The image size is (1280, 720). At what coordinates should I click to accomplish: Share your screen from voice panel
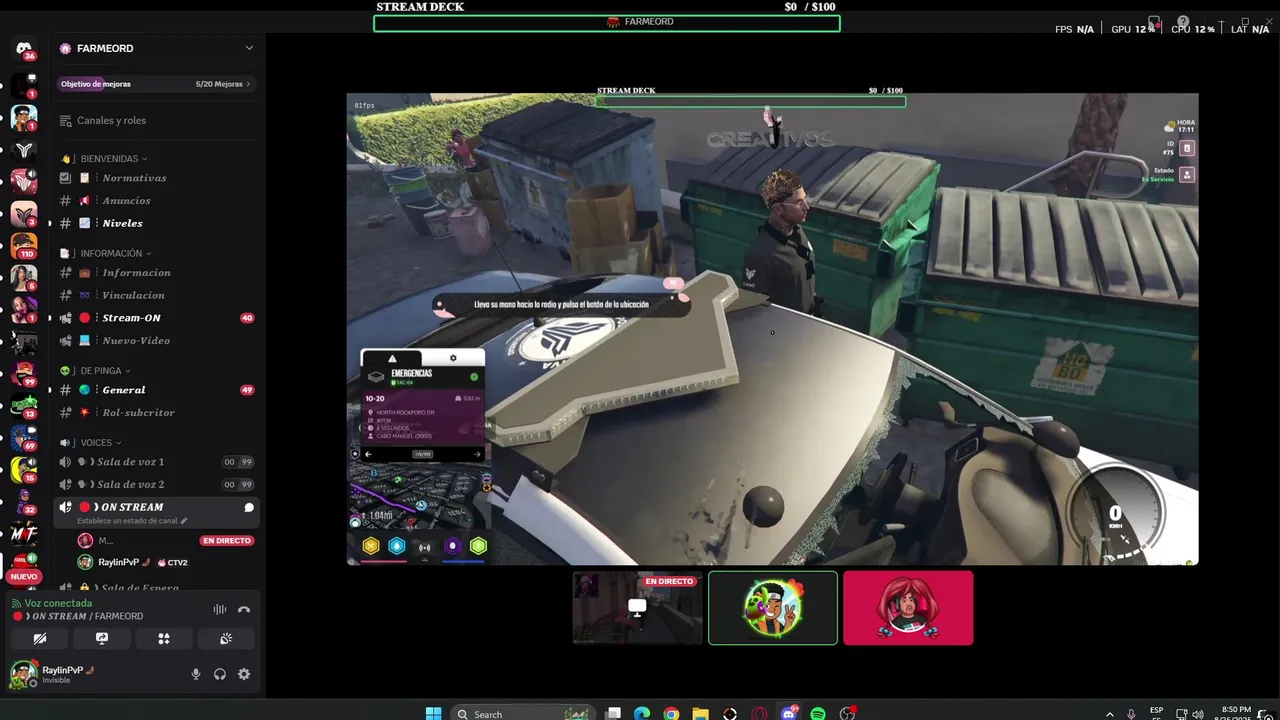pyautogui.click(x=101, y=638)
